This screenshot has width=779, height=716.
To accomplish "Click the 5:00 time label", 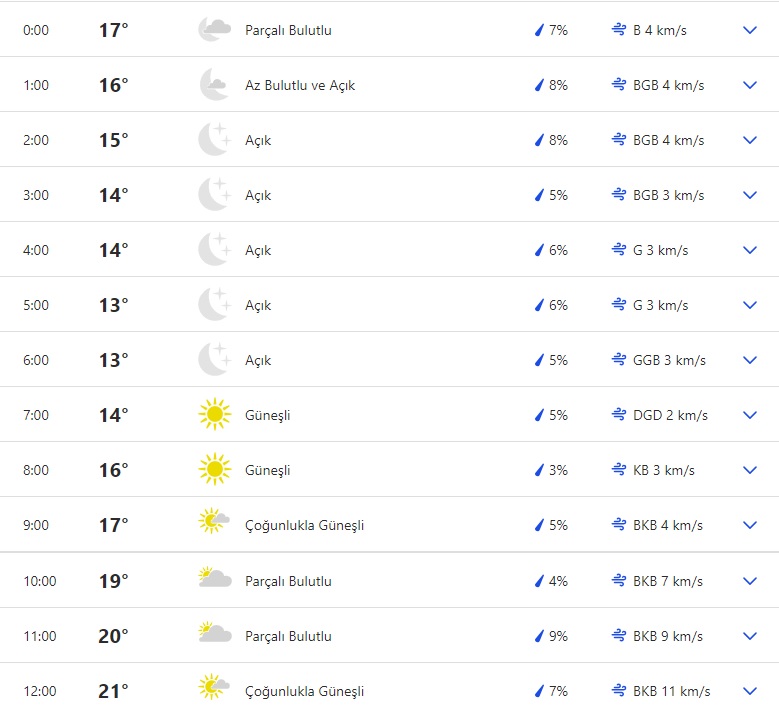I will (35, 305).
